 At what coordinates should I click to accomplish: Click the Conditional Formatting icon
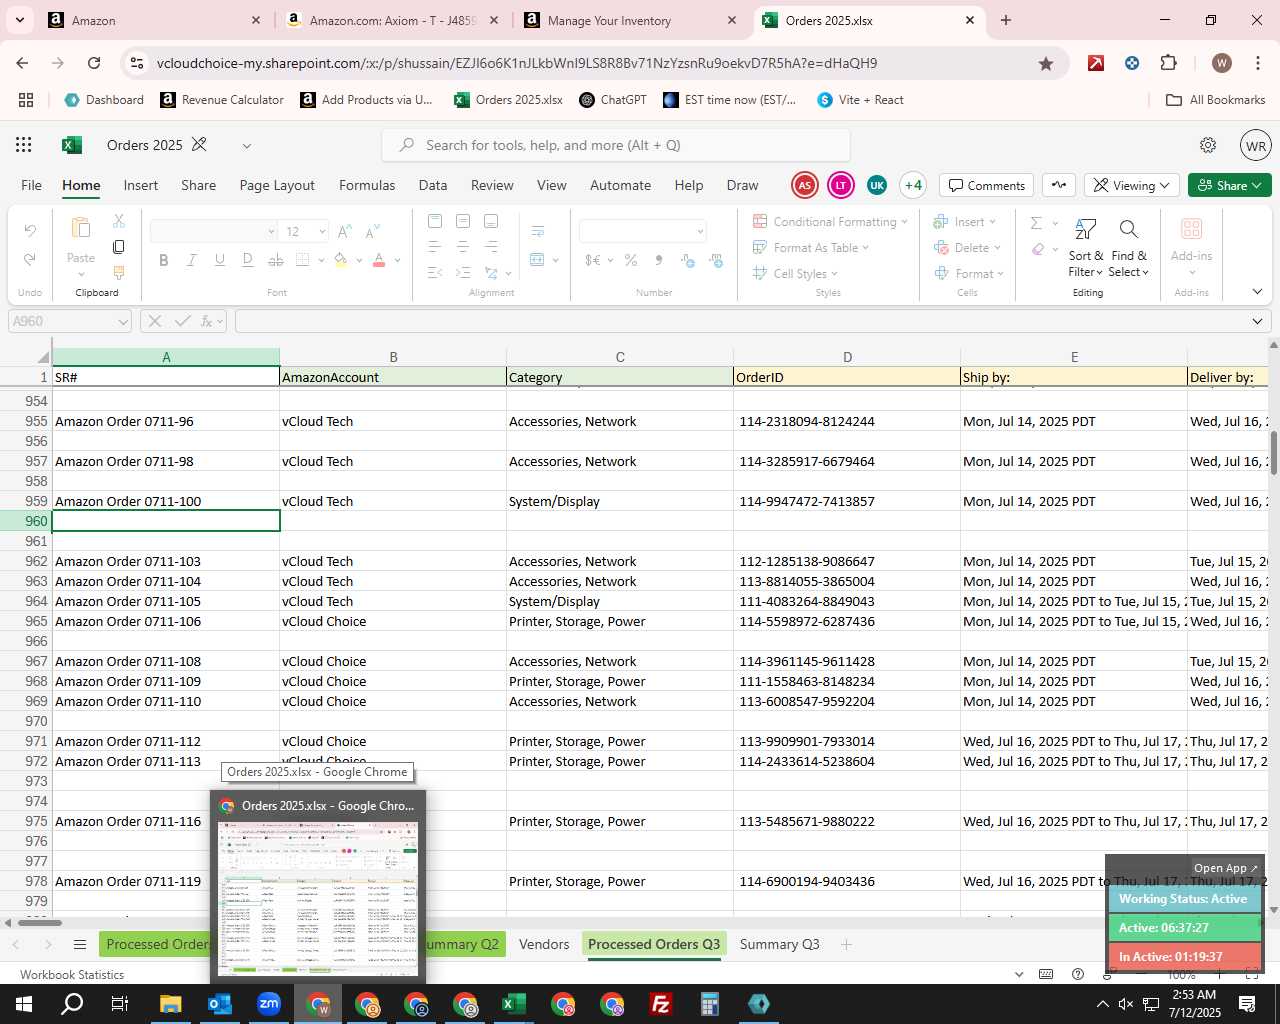[761, 221]
